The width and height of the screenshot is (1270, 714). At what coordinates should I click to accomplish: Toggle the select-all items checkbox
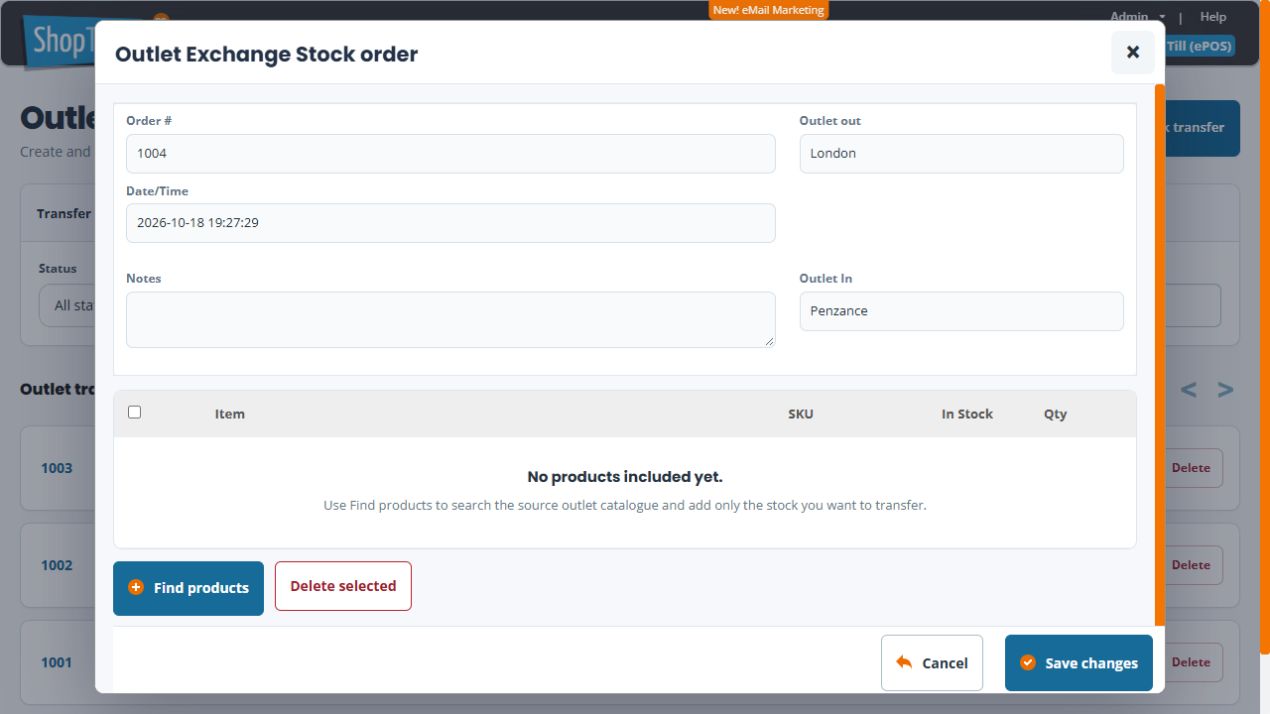tap(135, 412)
